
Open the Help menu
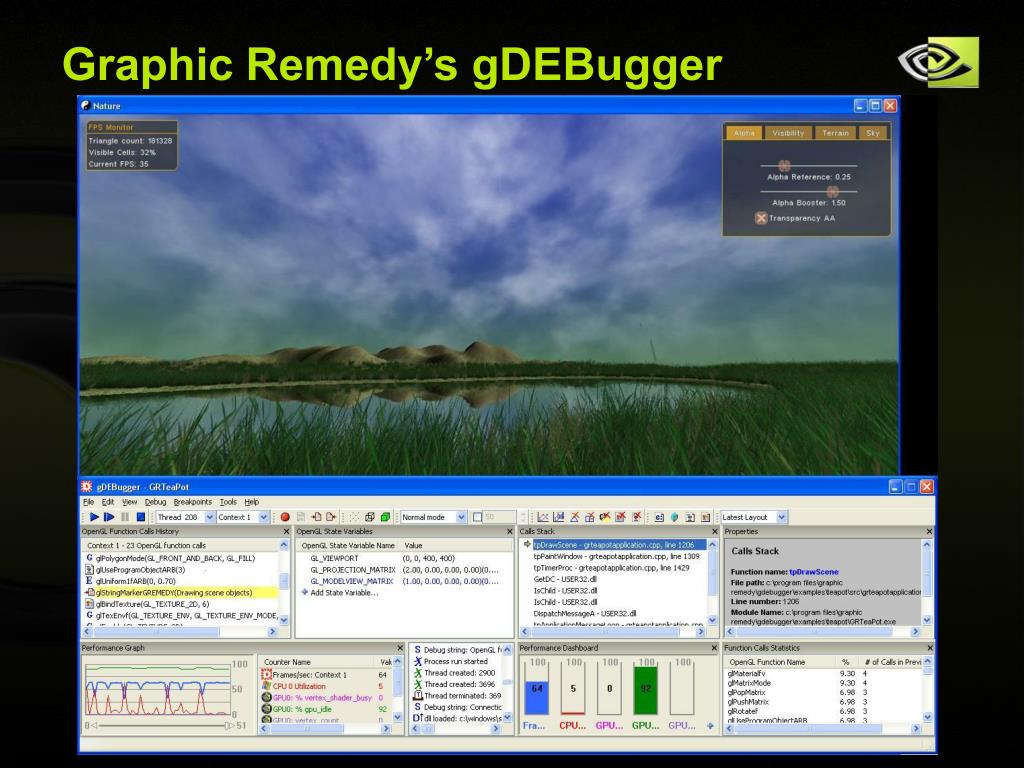[251, 502]
